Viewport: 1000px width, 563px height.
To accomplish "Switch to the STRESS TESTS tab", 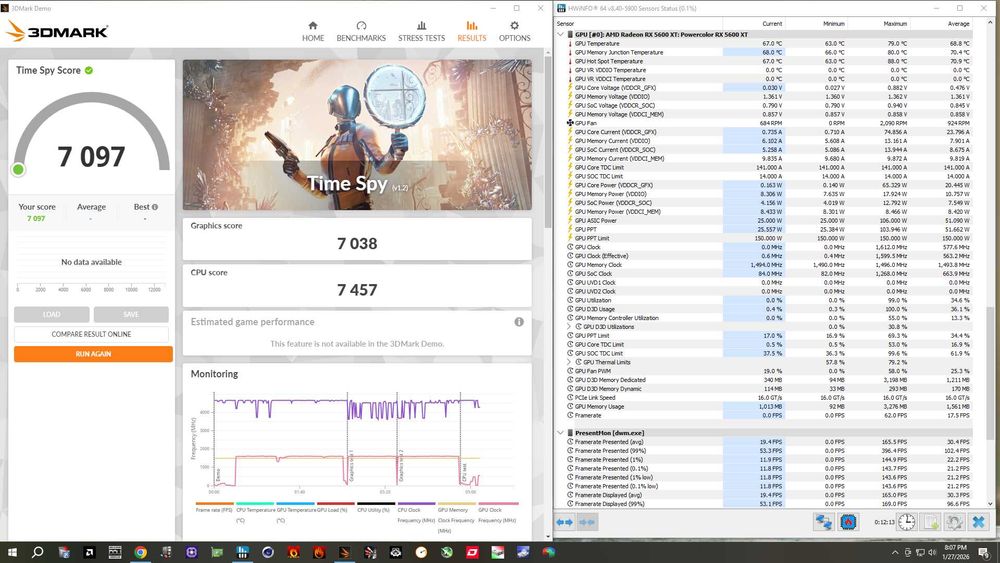I will coord(421,31).
